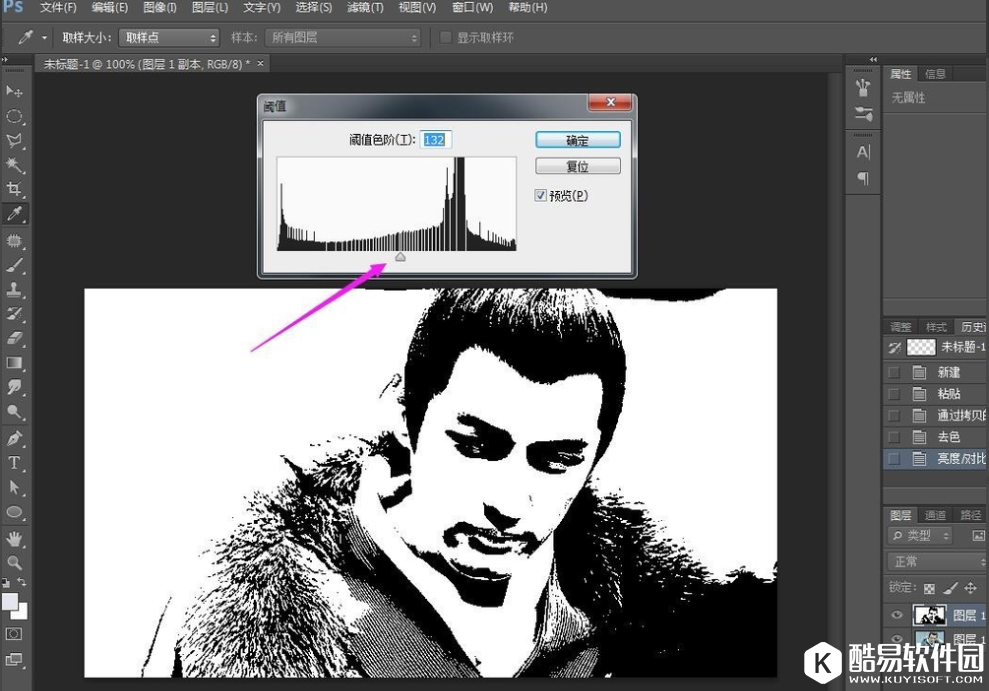This screenshot has height=691, width=989.
Task: Select the Eraser tool
Action: tap(15, 338)
